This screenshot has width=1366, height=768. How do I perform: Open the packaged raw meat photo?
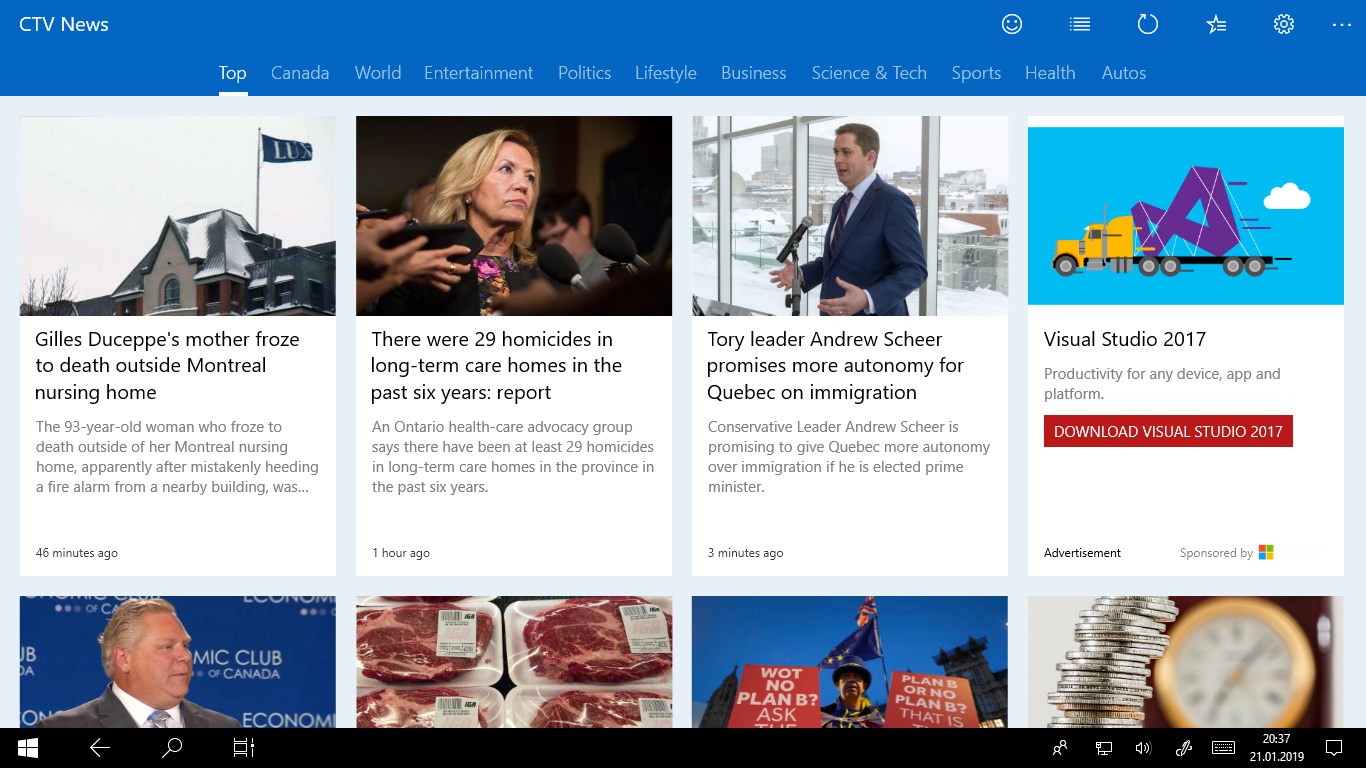click(514, 662)
